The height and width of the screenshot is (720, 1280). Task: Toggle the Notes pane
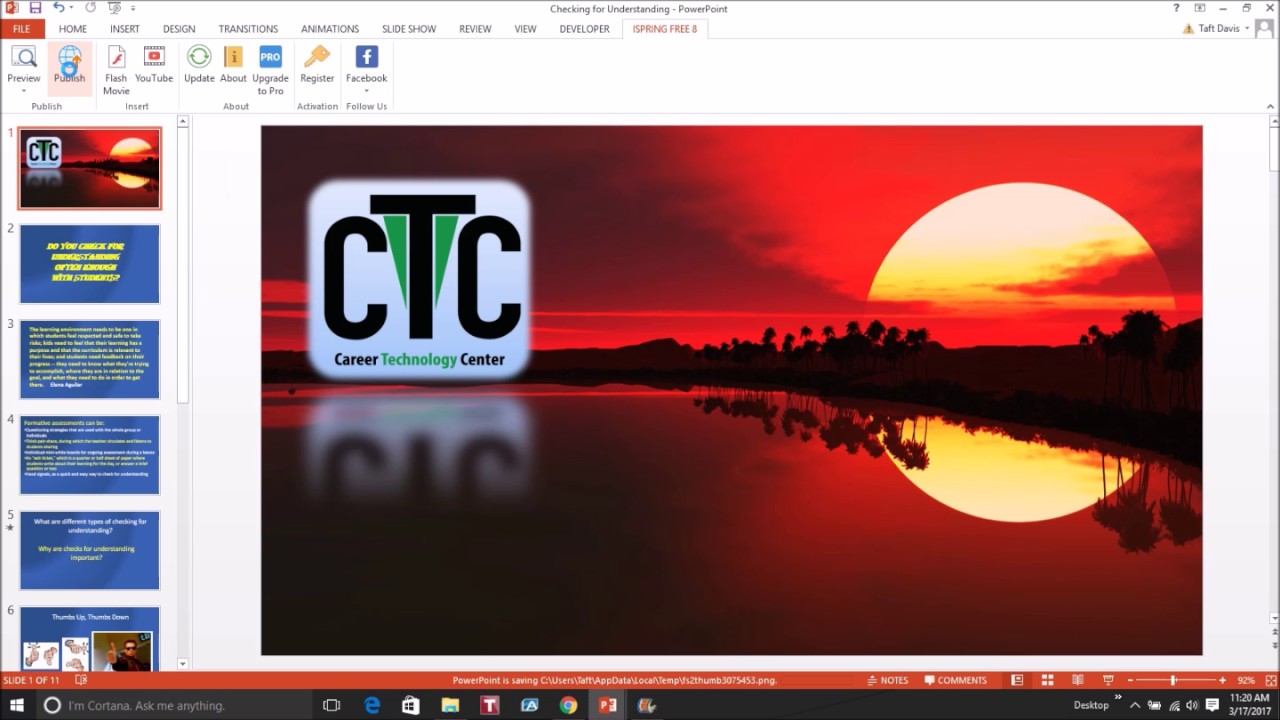coord(887,680)
